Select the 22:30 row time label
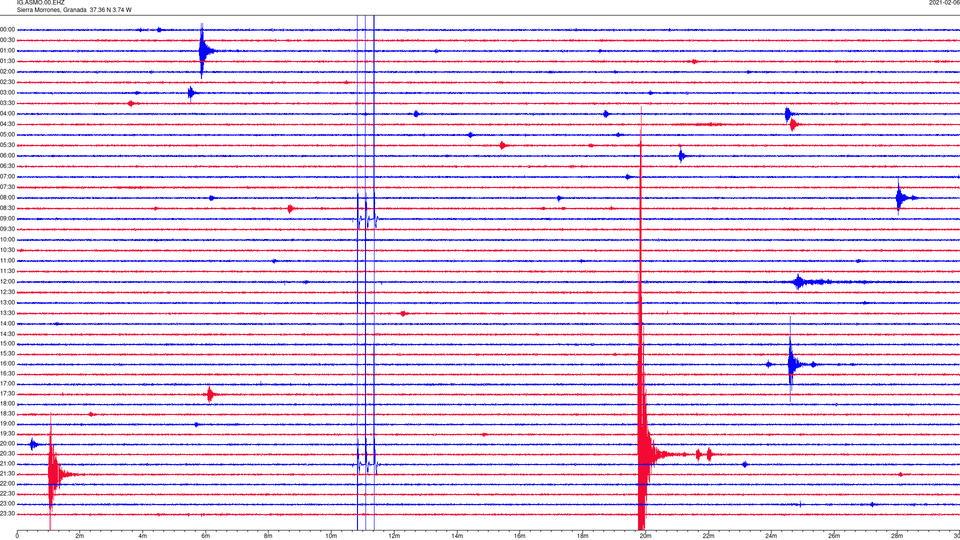This screenshot has height=540, width=960. point(8,493)
